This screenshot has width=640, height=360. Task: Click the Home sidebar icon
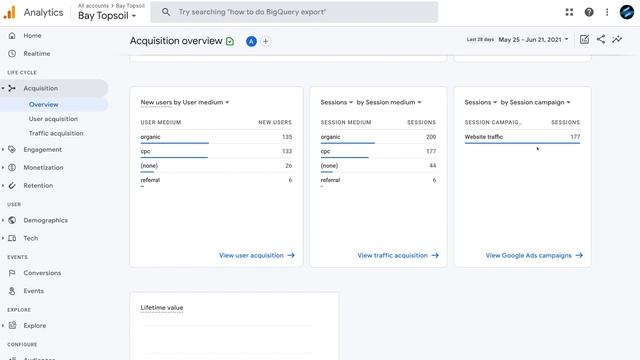click(12, 36)
